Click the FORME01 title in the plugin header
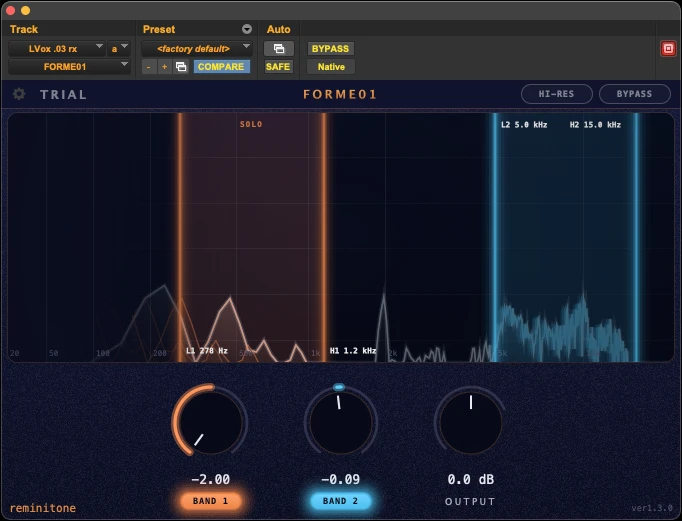This screenshot has height=521, width=682. click(340, 94)
